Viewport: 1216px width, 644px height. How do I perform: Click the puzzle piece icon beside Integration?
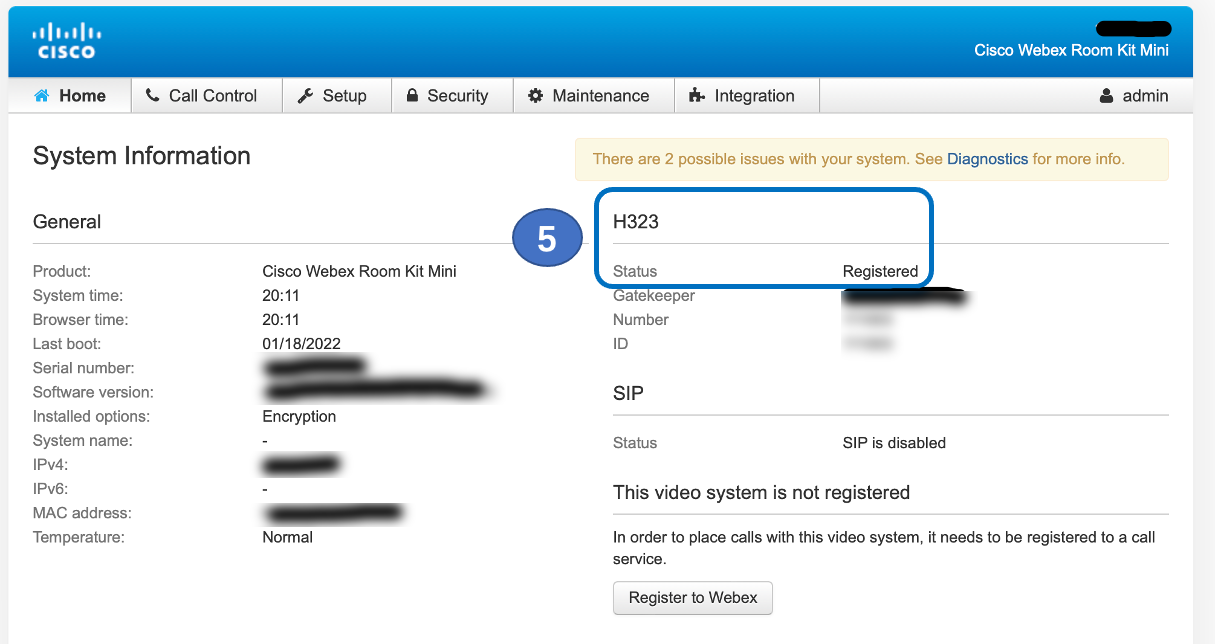tap(697, 96)
